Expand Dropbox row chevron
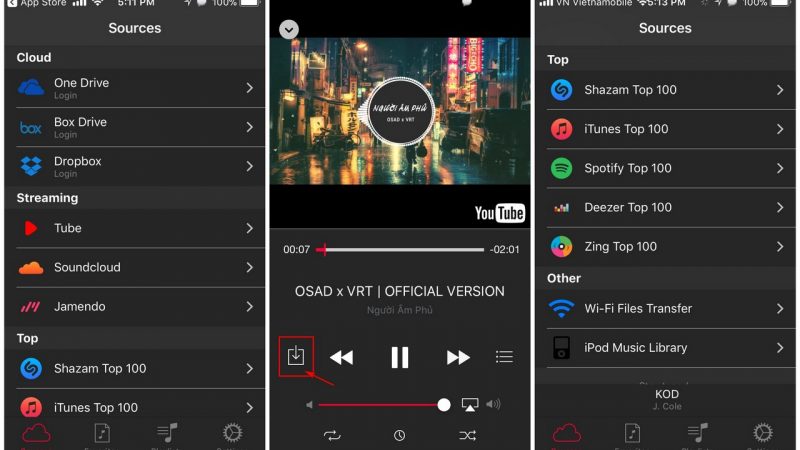 pyautogui.click(x=249, y=166)
